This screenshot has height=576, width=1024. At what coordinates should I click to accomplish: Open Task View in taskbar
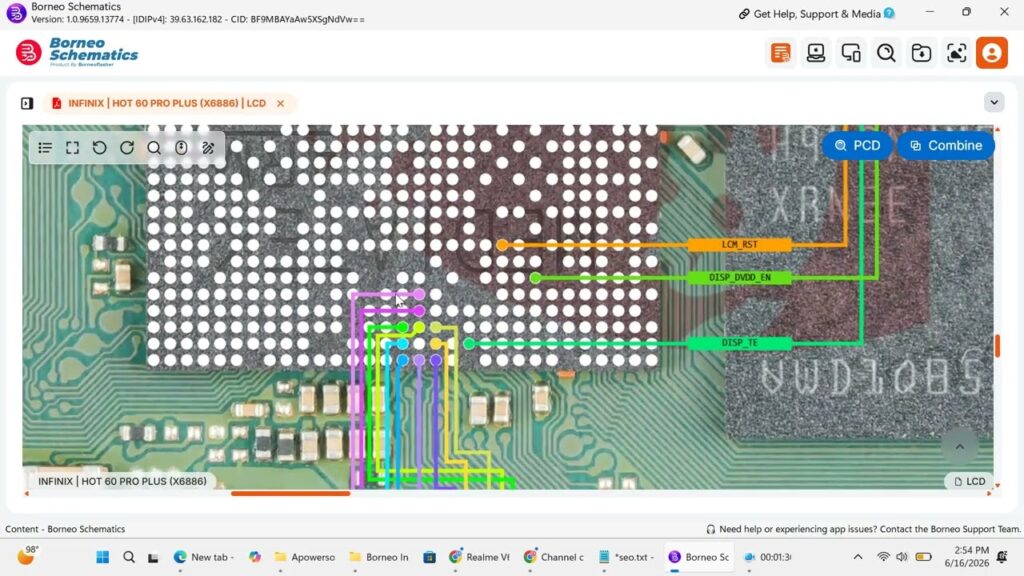click(153, 557)
